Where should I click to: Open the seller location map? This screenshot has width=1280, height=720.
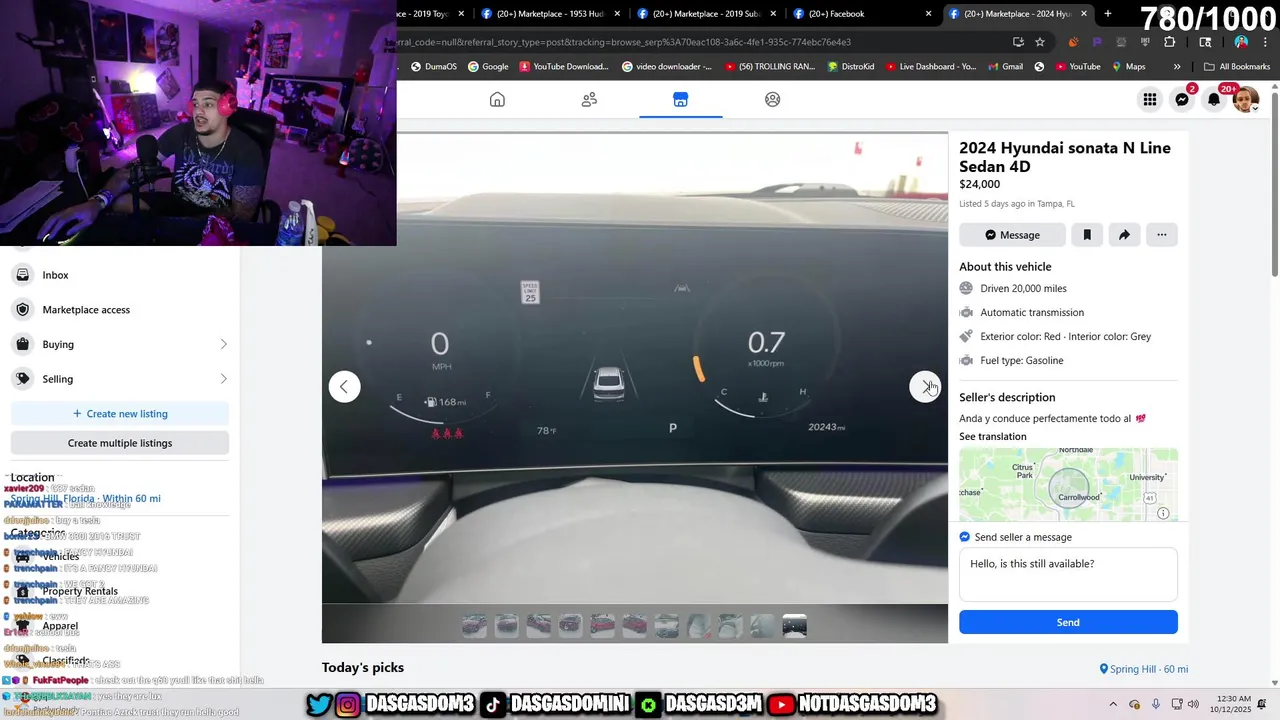tap(1068, 484)
